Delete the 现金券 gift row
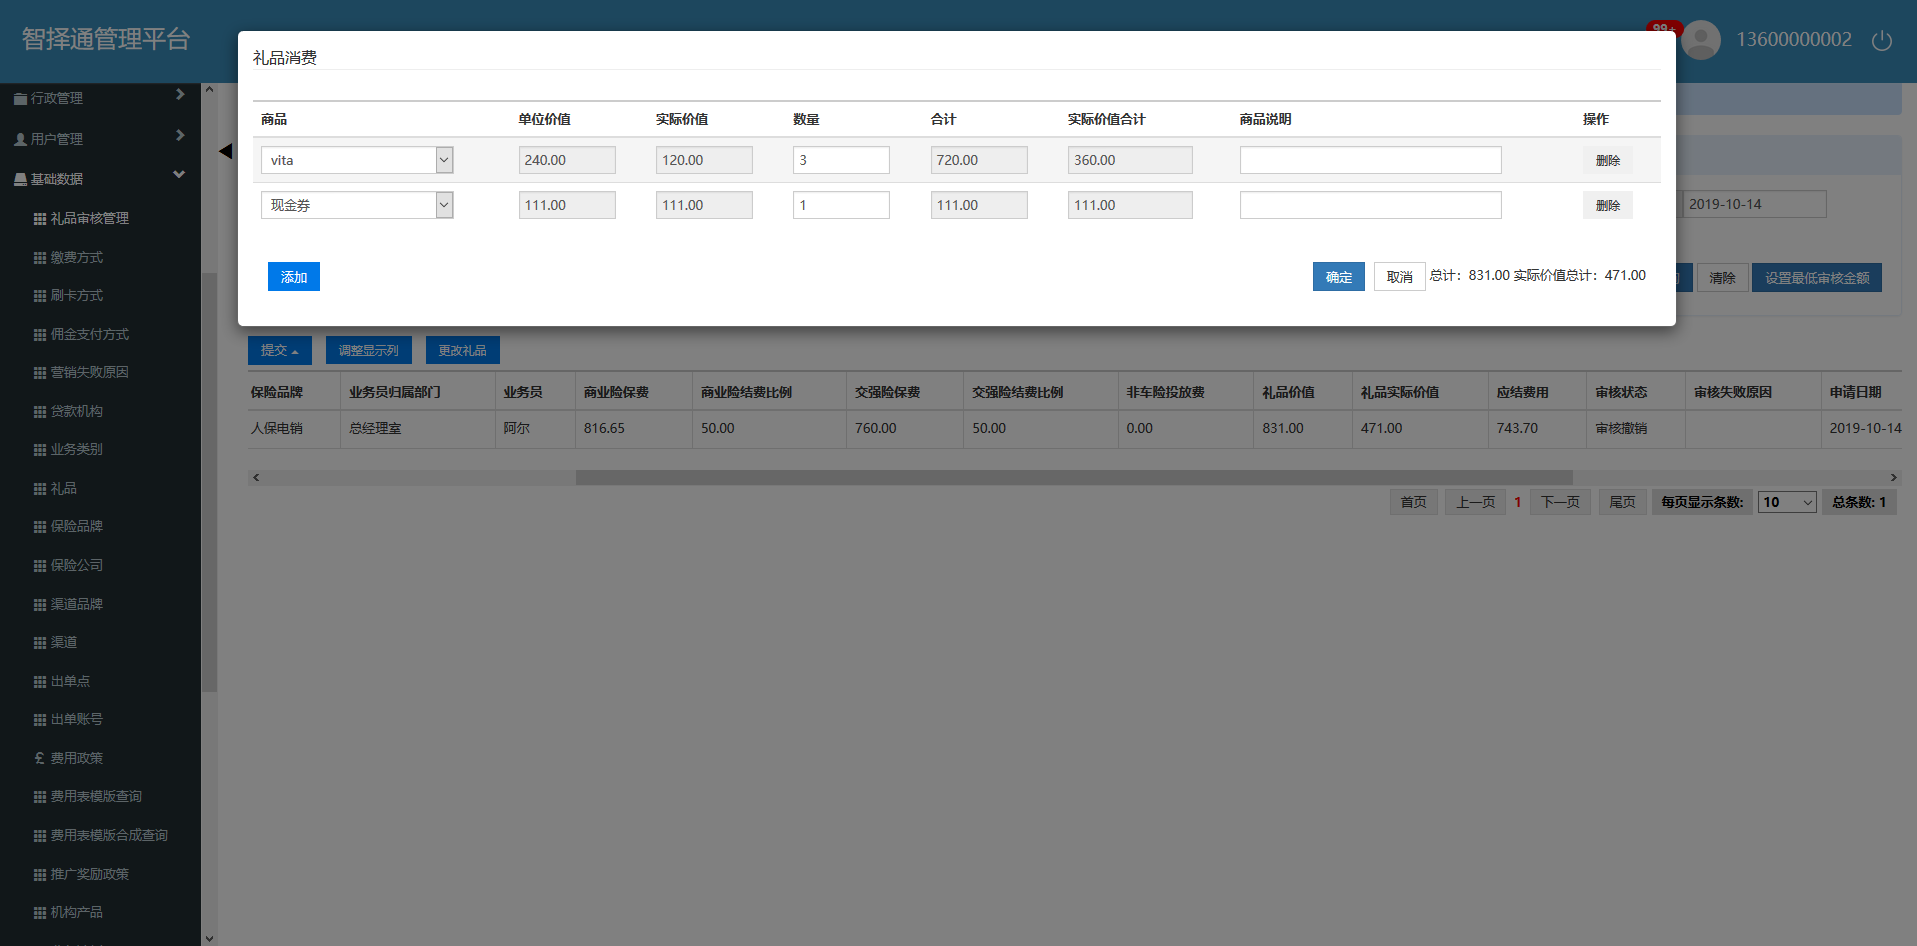Viewport: 1917px width, 946px height. (1608, 205)
